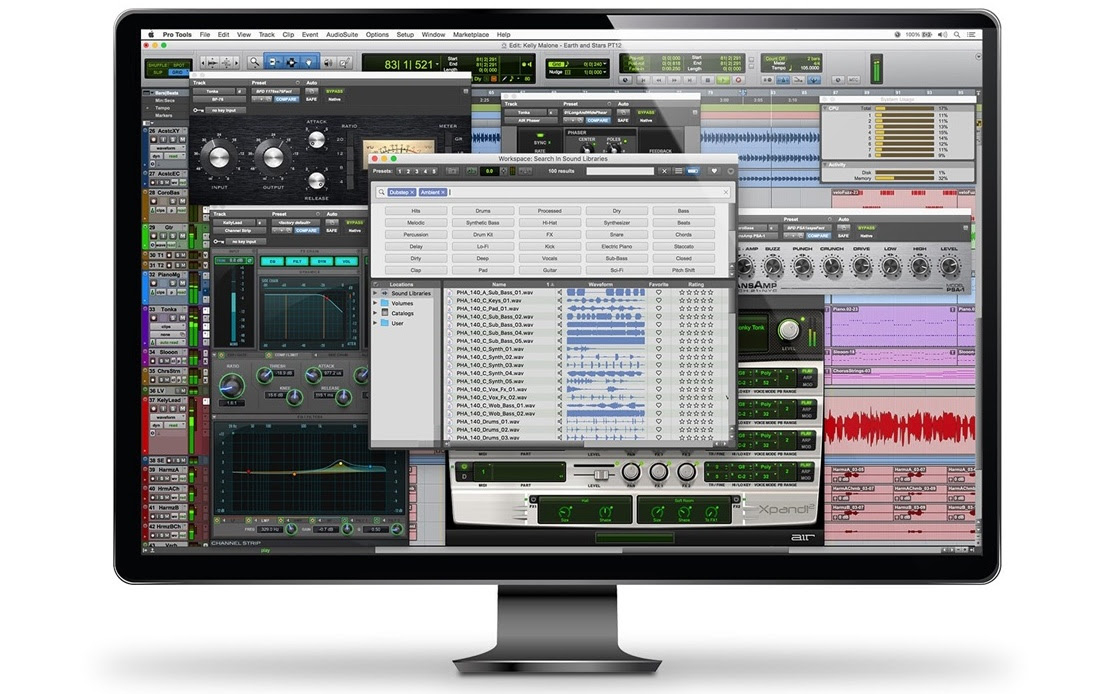Select the Pencil tool in toolbar
Viewport: 1094px width, 694px height.
click(x=344, y=63)
